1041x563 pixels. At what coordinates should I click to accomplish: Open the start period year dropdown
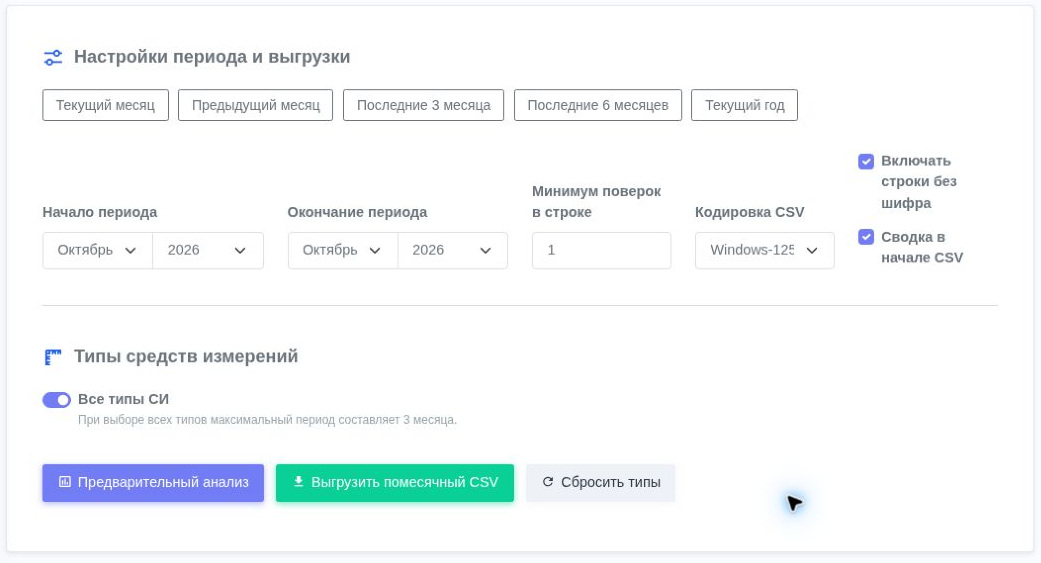click(208, 250)
